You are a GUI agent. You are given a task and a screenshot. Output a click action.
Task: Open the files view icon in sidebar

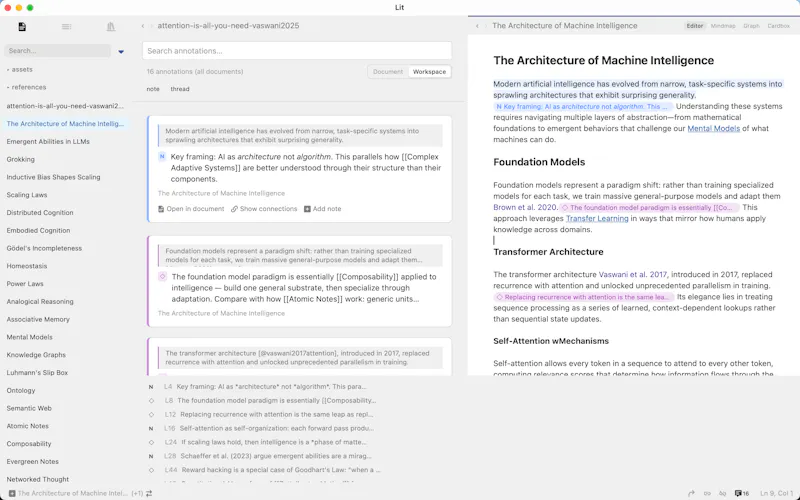22,27
